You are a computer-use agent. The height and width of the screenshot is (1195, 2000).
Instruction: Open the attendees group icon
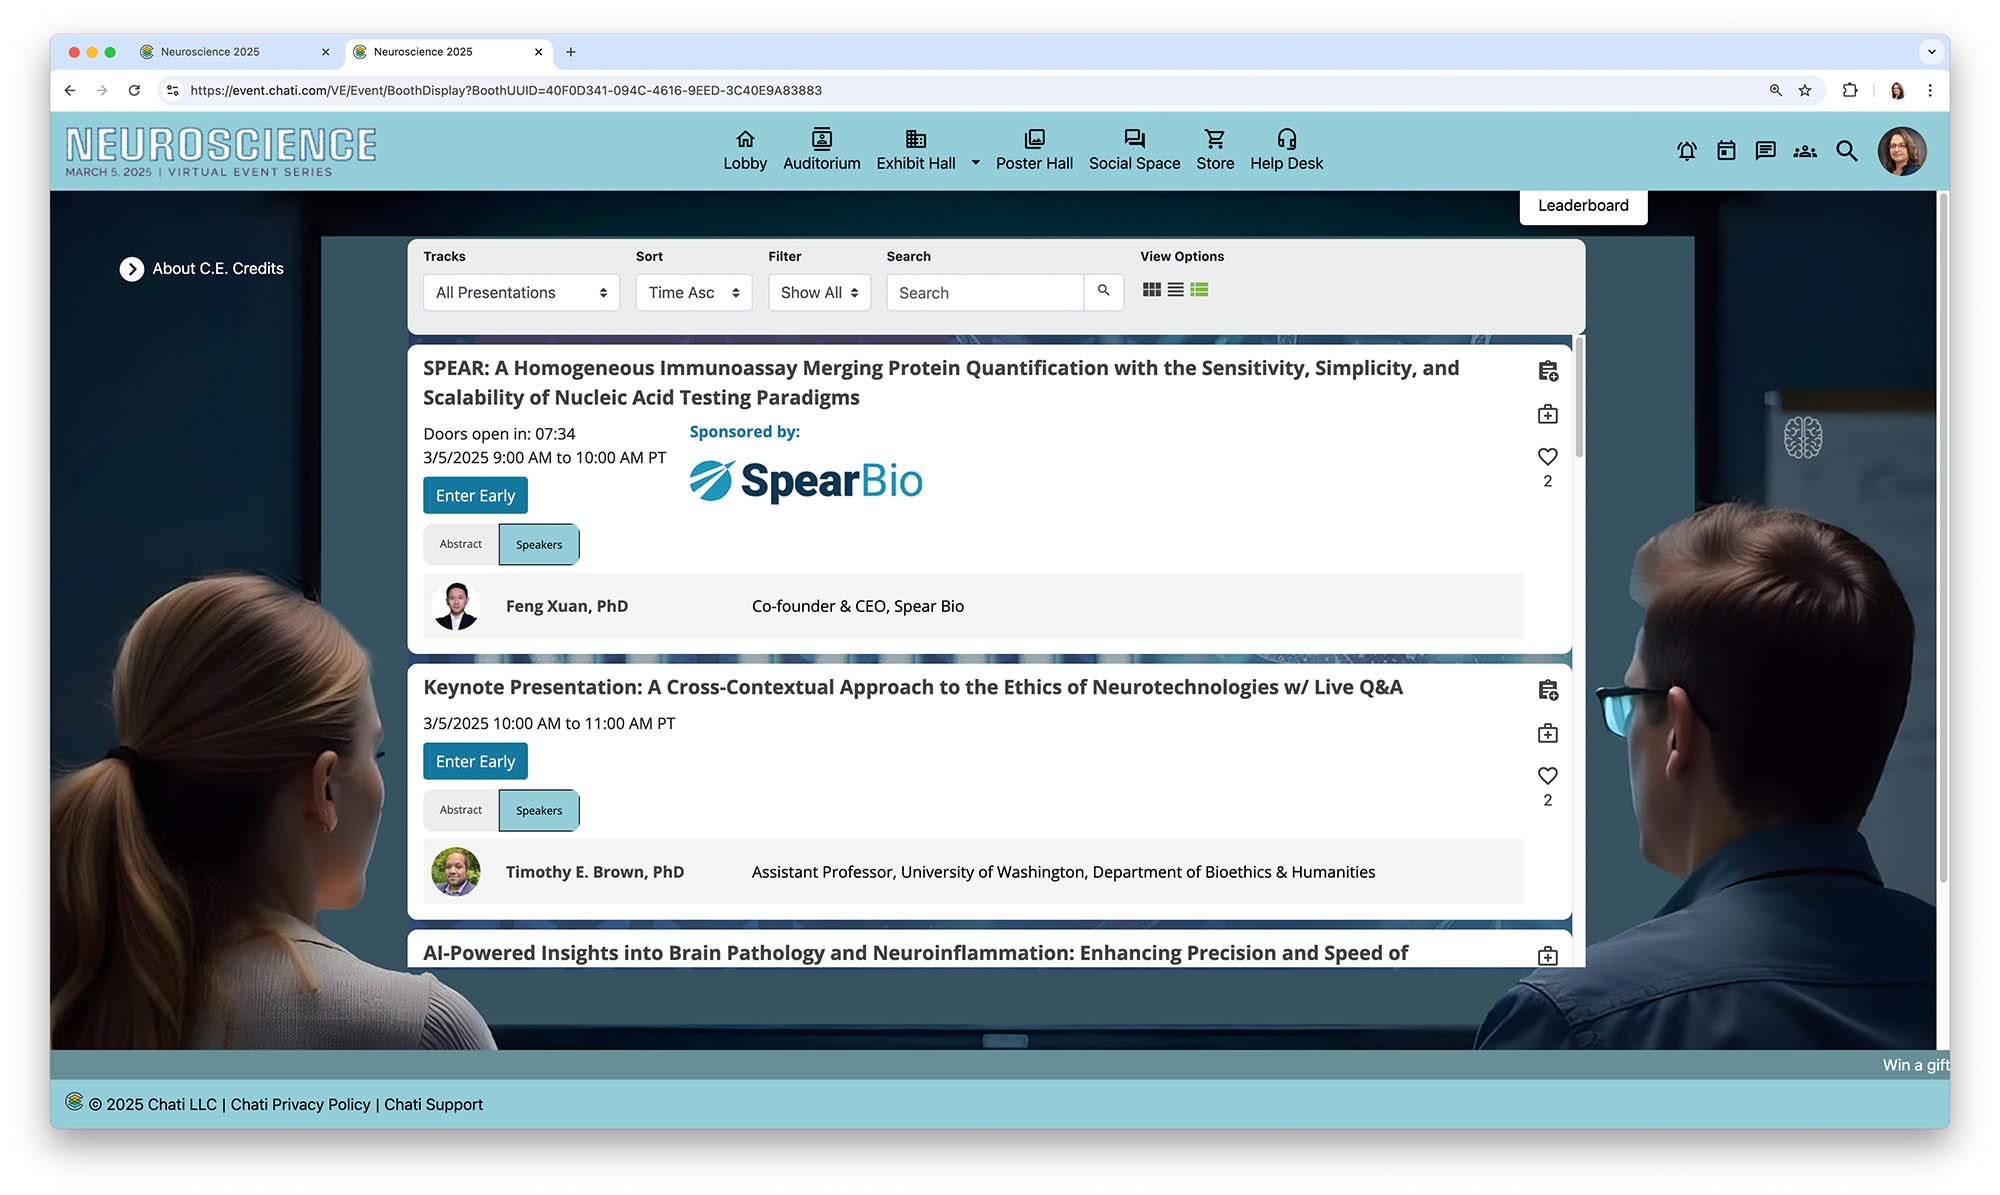[x=1805, y=151]
